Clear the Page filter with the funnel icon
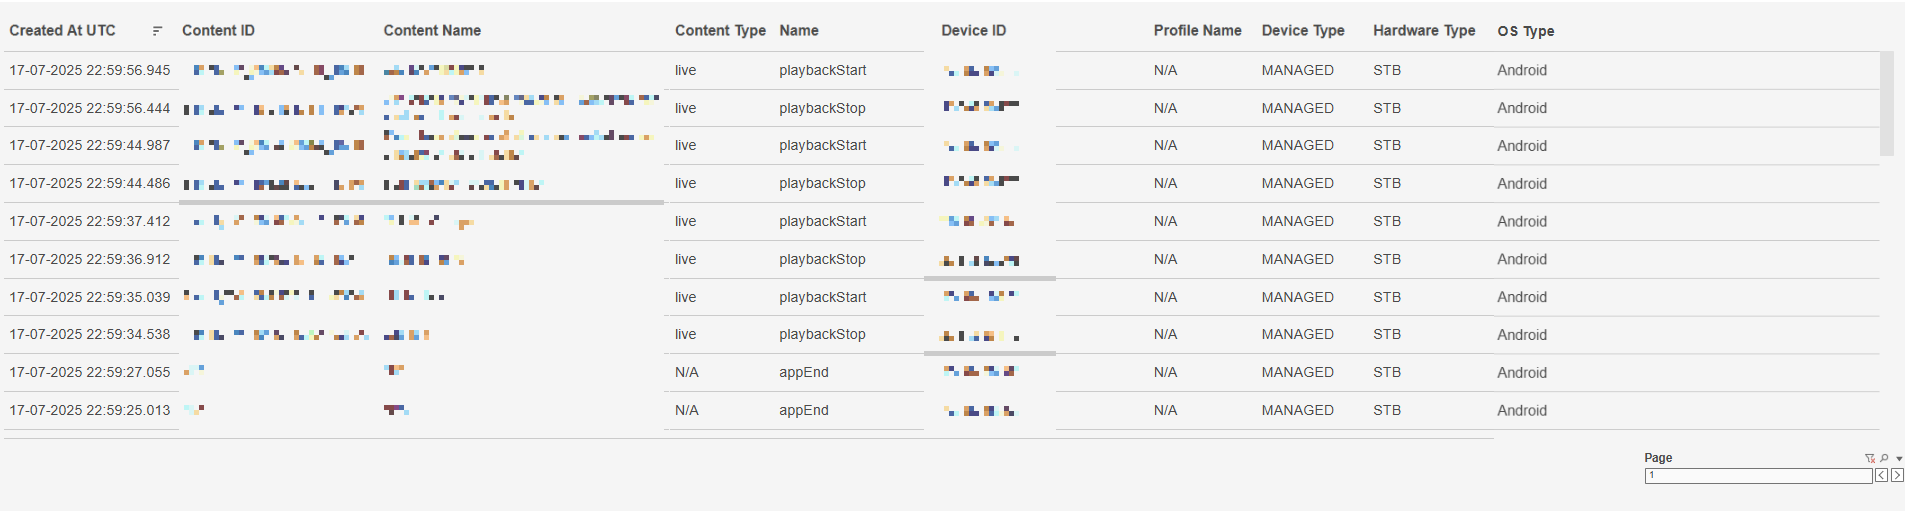The width and height of the screenshot is (1905, 512). point(1869,458)
